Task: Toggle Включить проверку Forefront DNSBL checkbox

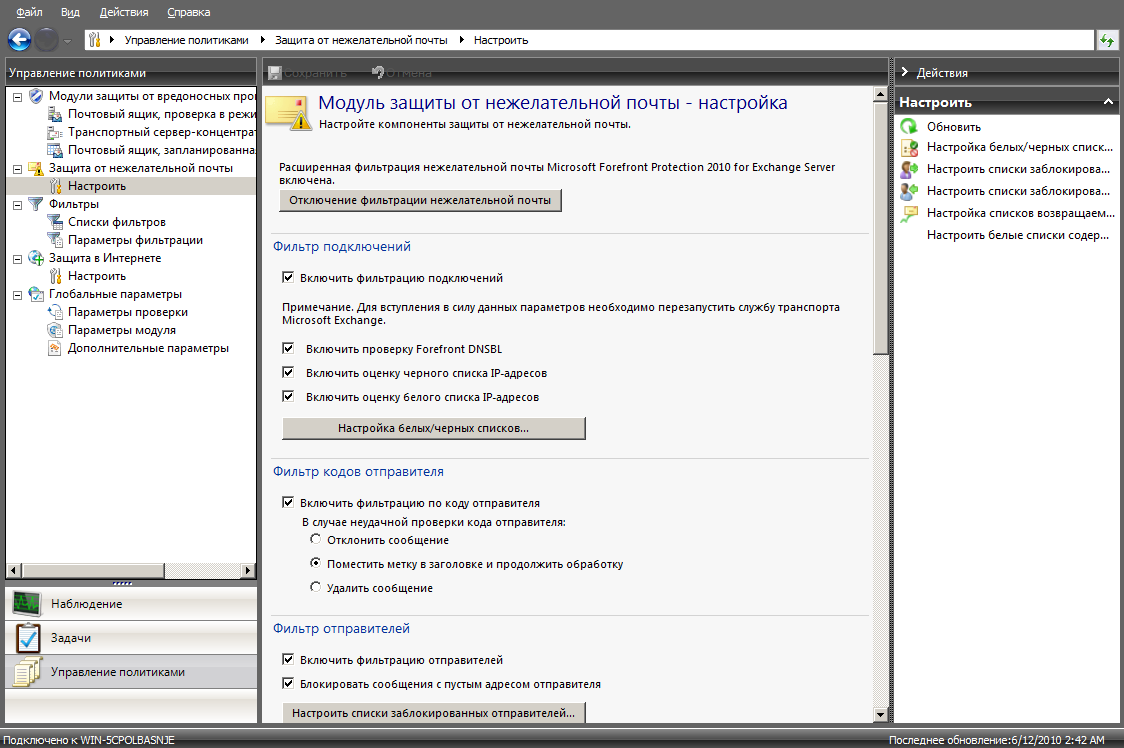Action: click(288, 348)
